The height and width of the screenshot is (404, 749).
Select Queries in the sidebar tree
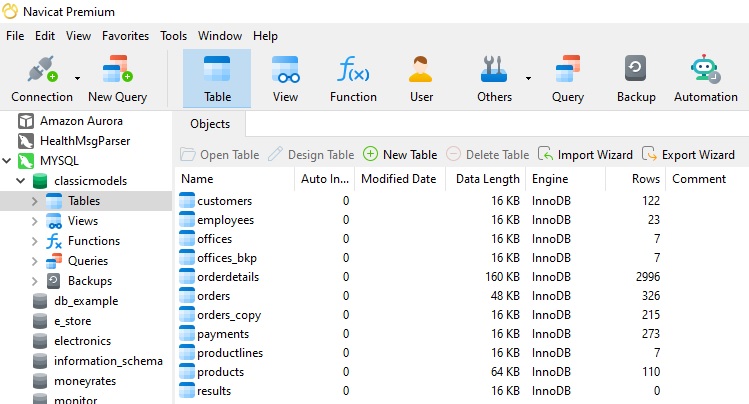(88, 261)
